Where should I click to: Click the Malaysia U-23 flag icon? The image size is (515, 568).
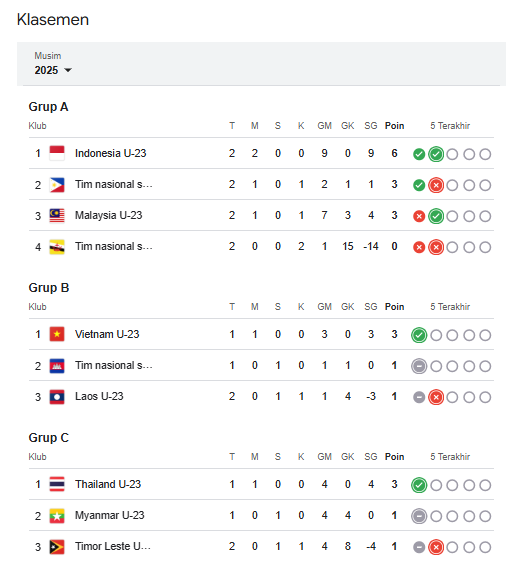click(57, 216)
